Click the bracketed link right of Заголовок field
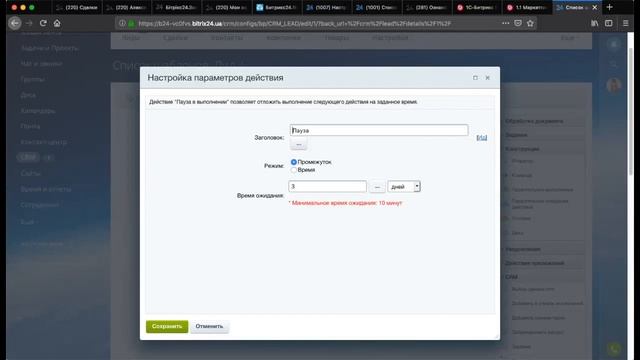The height and width of the screenshot is (360, 640). pos(482,138)
